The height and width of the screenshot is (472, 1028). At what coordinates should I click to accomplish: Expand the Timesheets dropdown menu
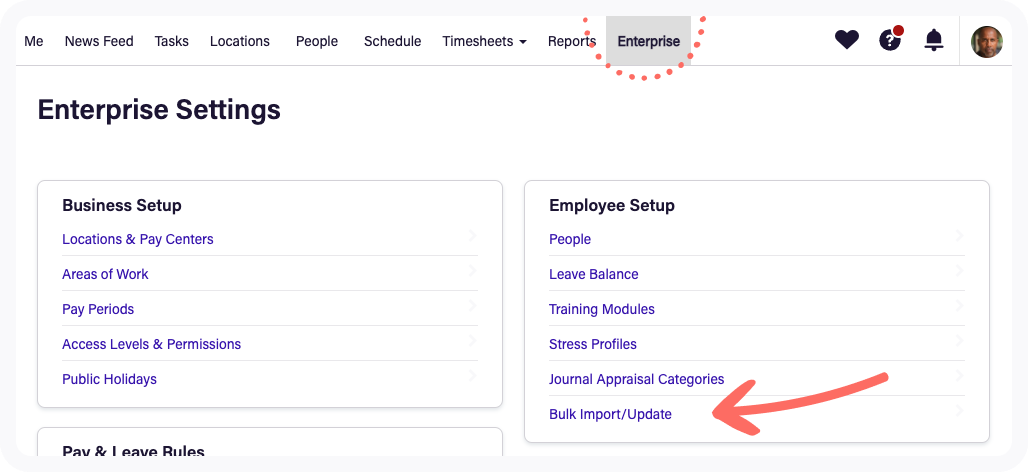pyautogui.click(x=484, y=41)
